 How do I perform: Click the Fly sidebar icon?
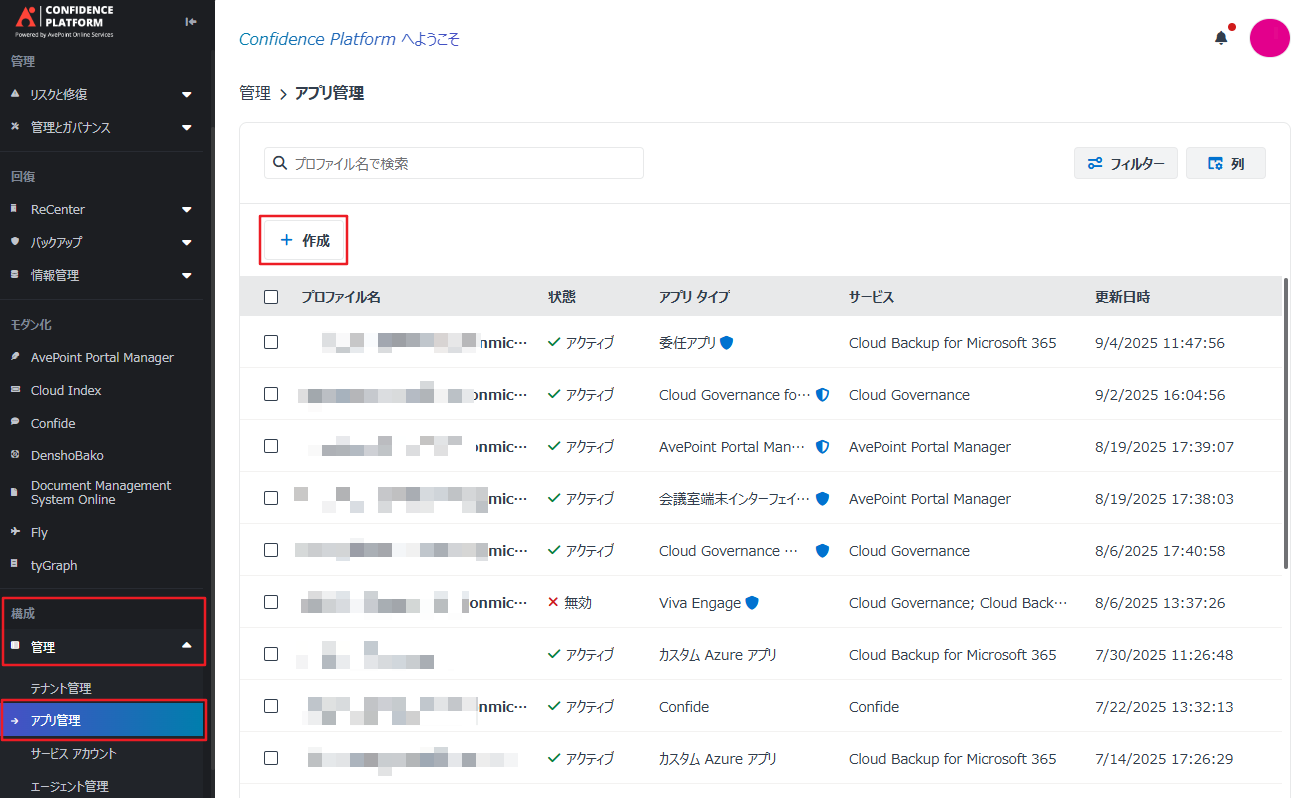(15, 532)
